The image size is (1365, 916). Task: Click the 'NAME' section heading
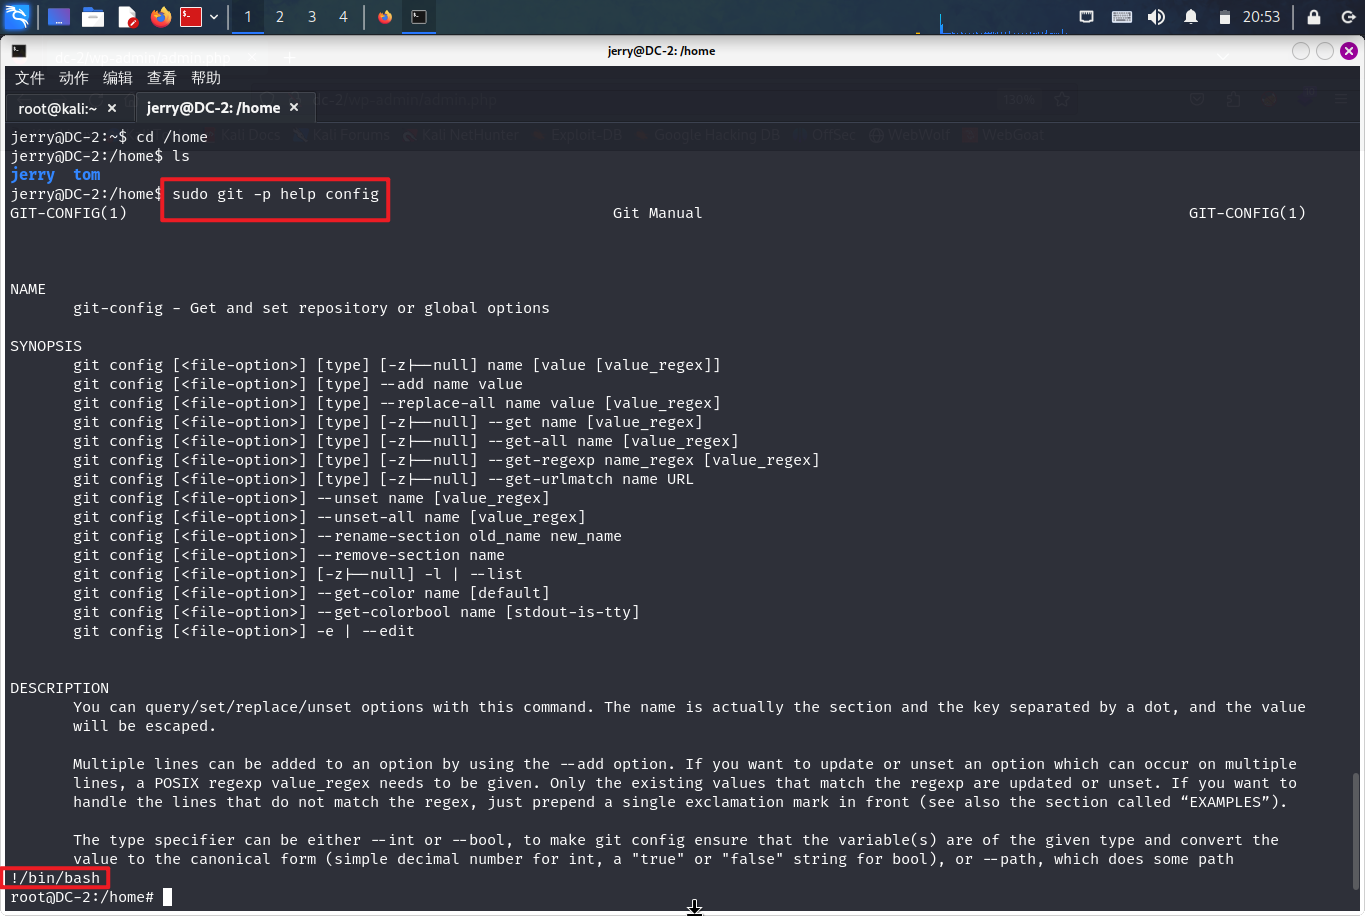click(x=28, y=289)
